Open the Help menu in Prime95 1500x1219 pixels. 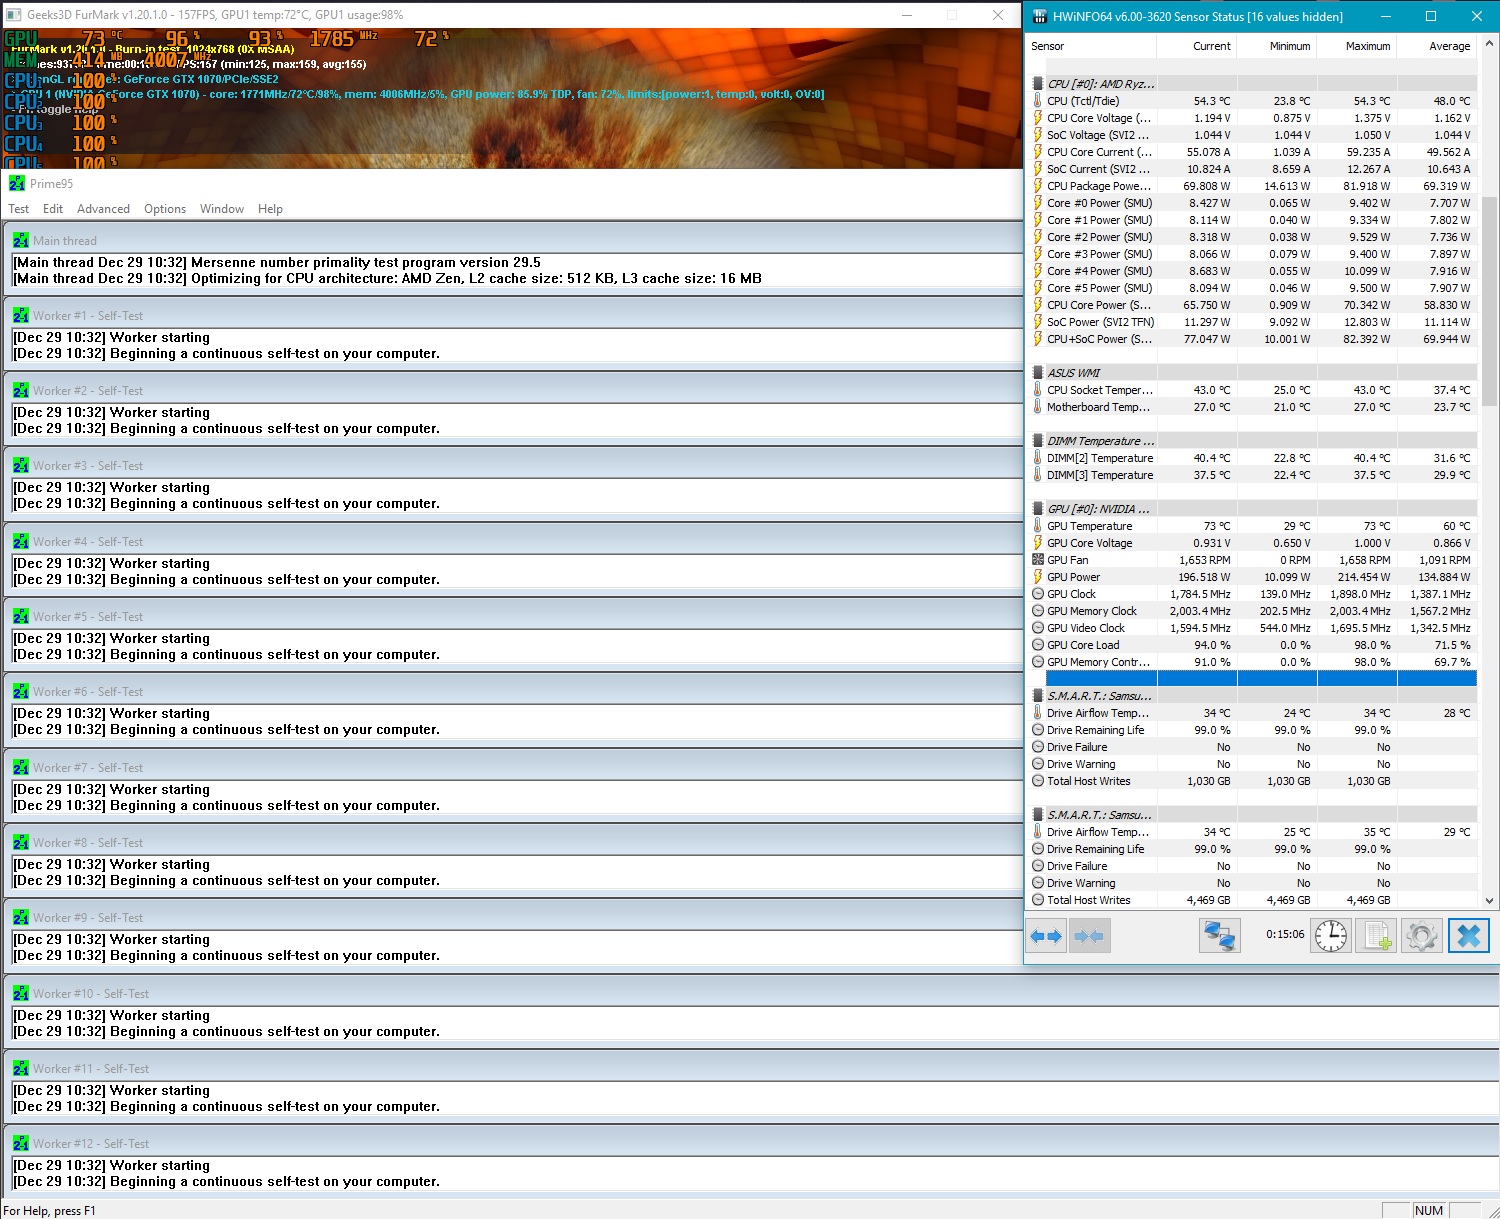(270, 209)
